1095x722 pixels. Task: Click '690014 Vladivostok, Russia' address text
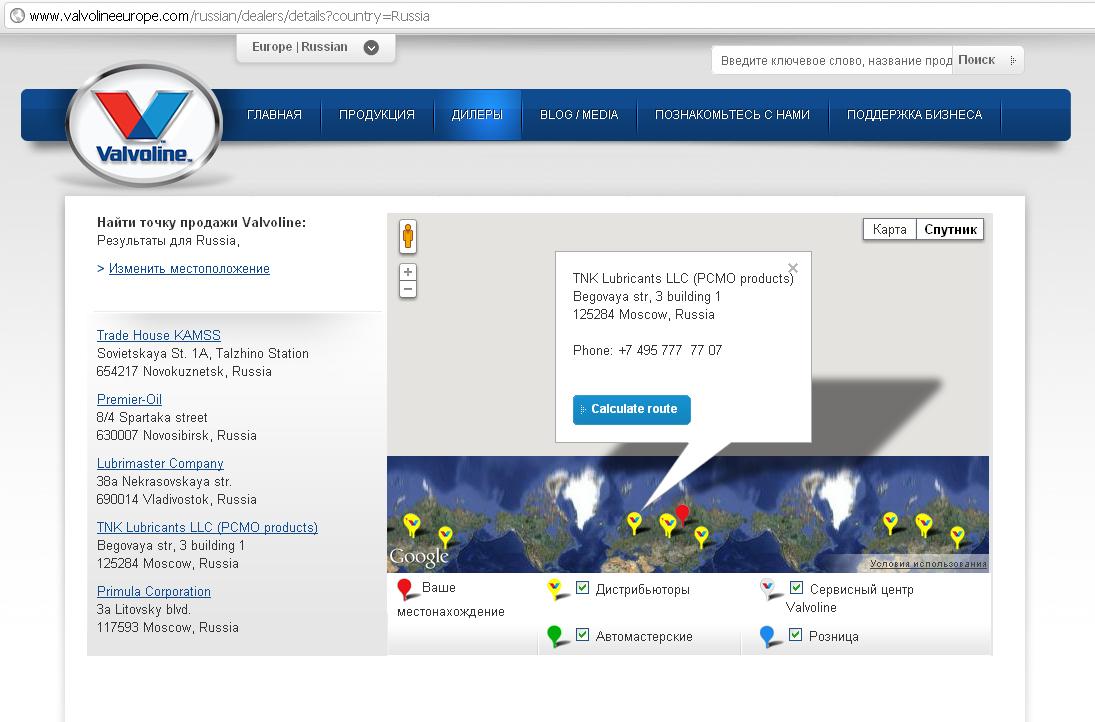(x=177, y=500)
